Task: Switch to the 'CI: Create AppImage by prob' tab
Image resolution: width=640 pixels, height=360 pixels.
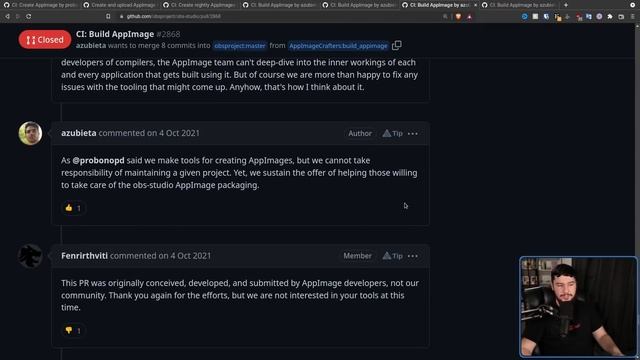Action: pos(40,5)
